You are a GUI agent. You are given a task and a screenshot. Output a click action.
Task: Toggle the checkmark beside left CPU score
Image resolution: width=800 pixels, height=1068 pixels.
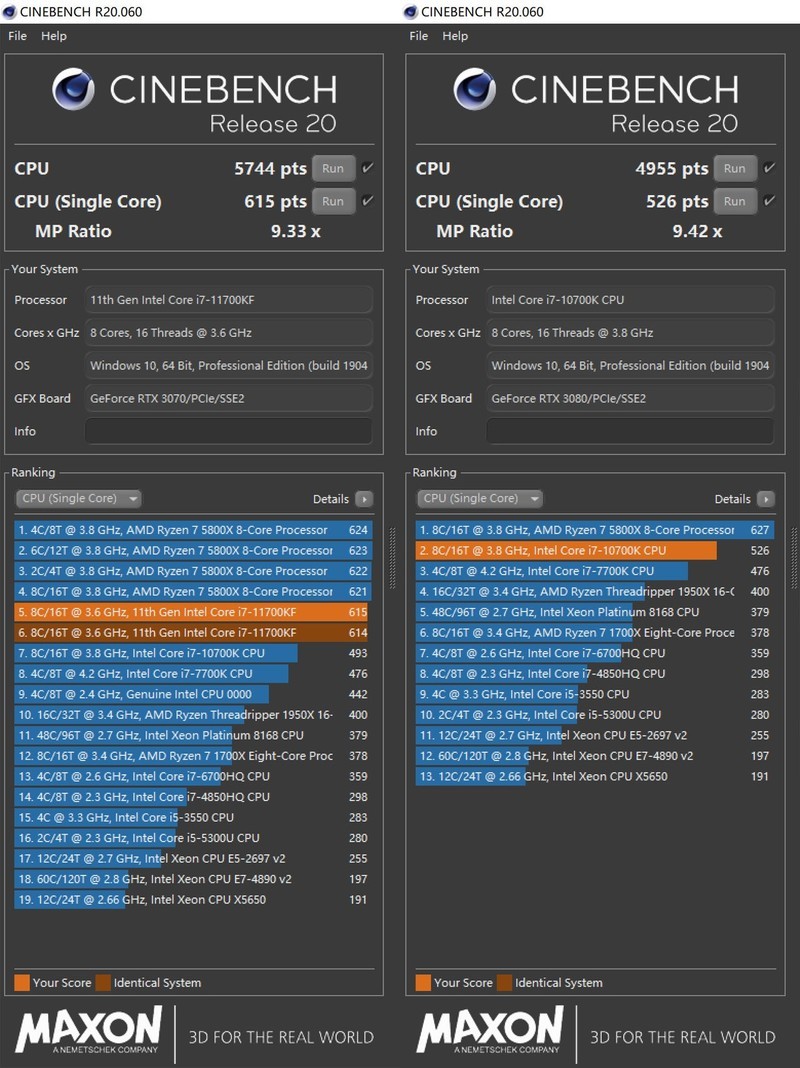[x=366, y=168]
